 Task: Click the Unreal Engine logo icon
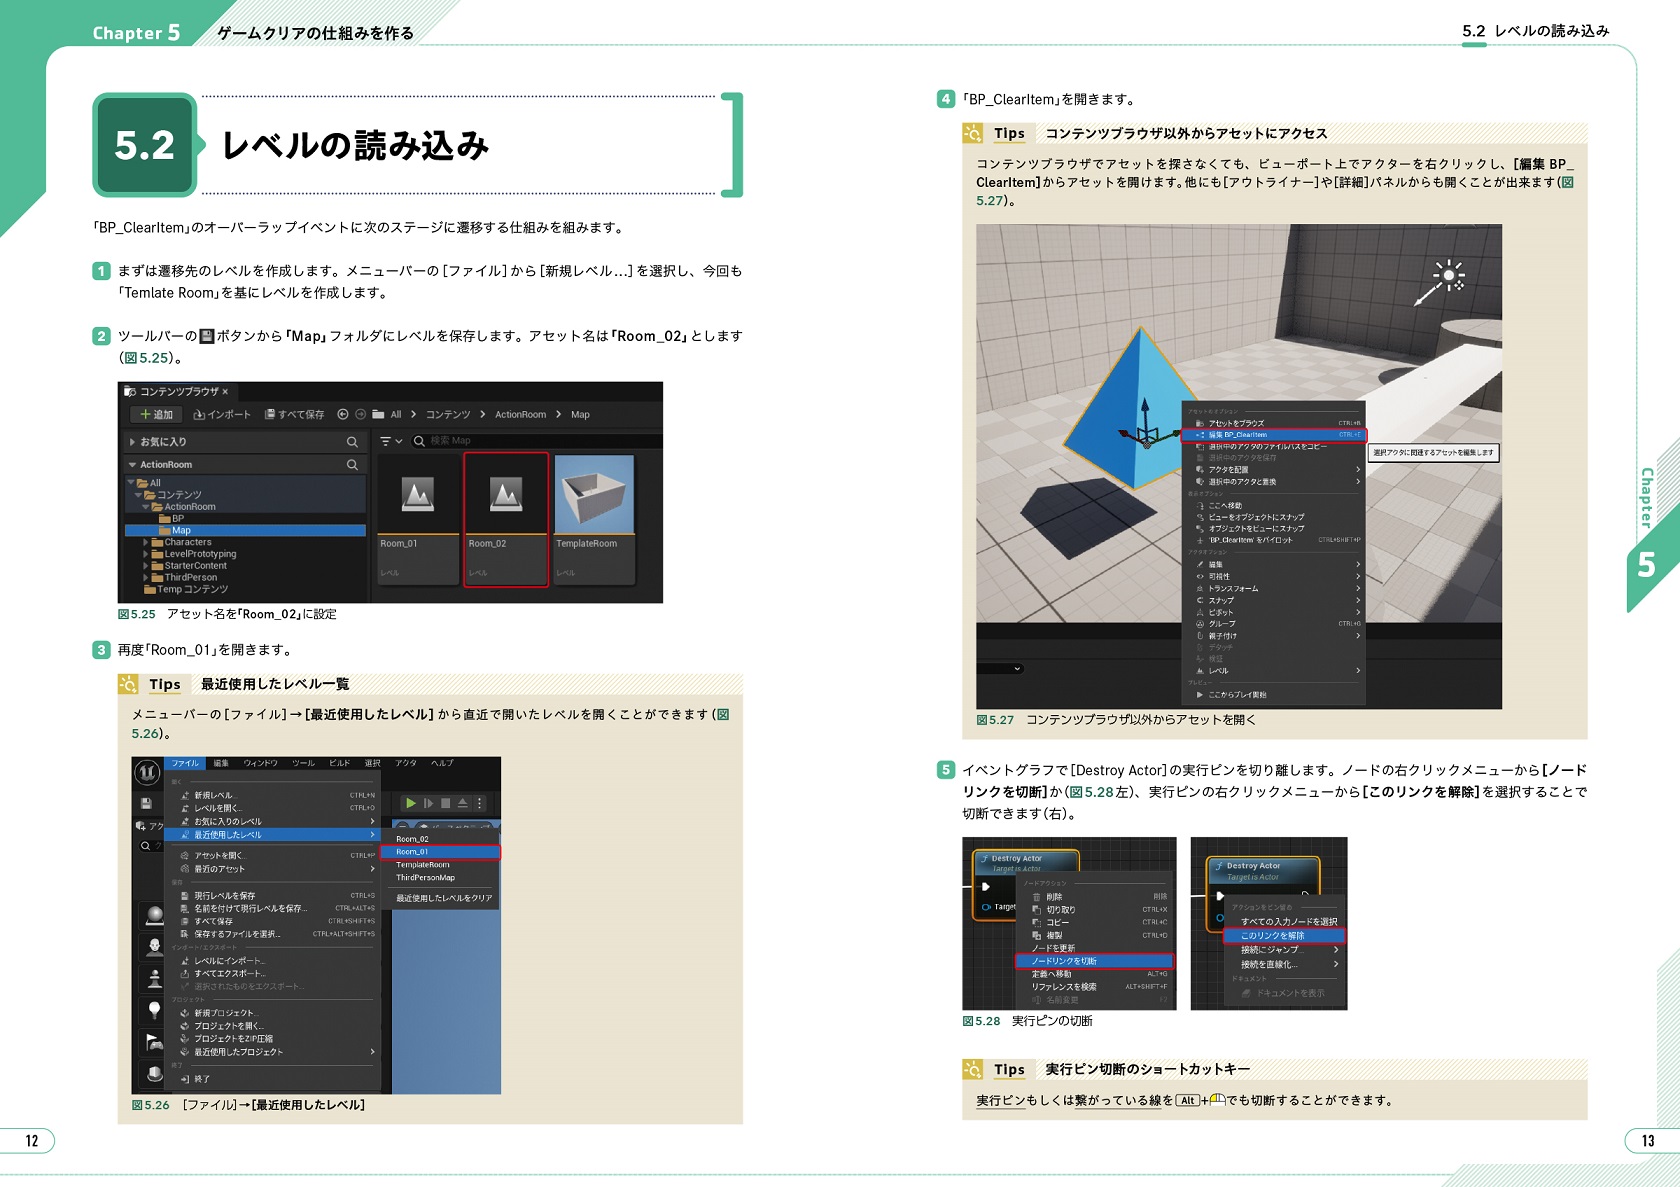click(147, 772)
